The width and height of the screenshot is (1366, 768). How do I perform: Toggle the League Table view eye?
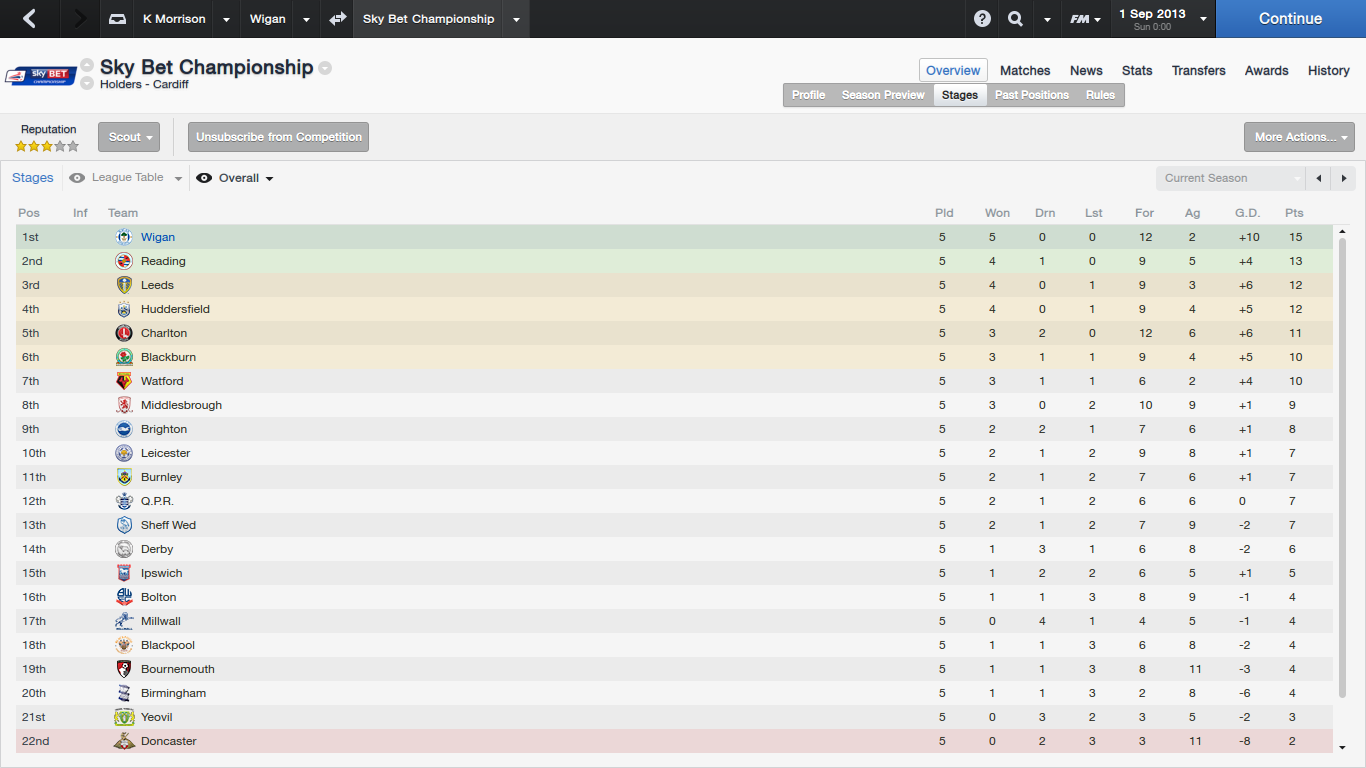(x=77, y=178)
